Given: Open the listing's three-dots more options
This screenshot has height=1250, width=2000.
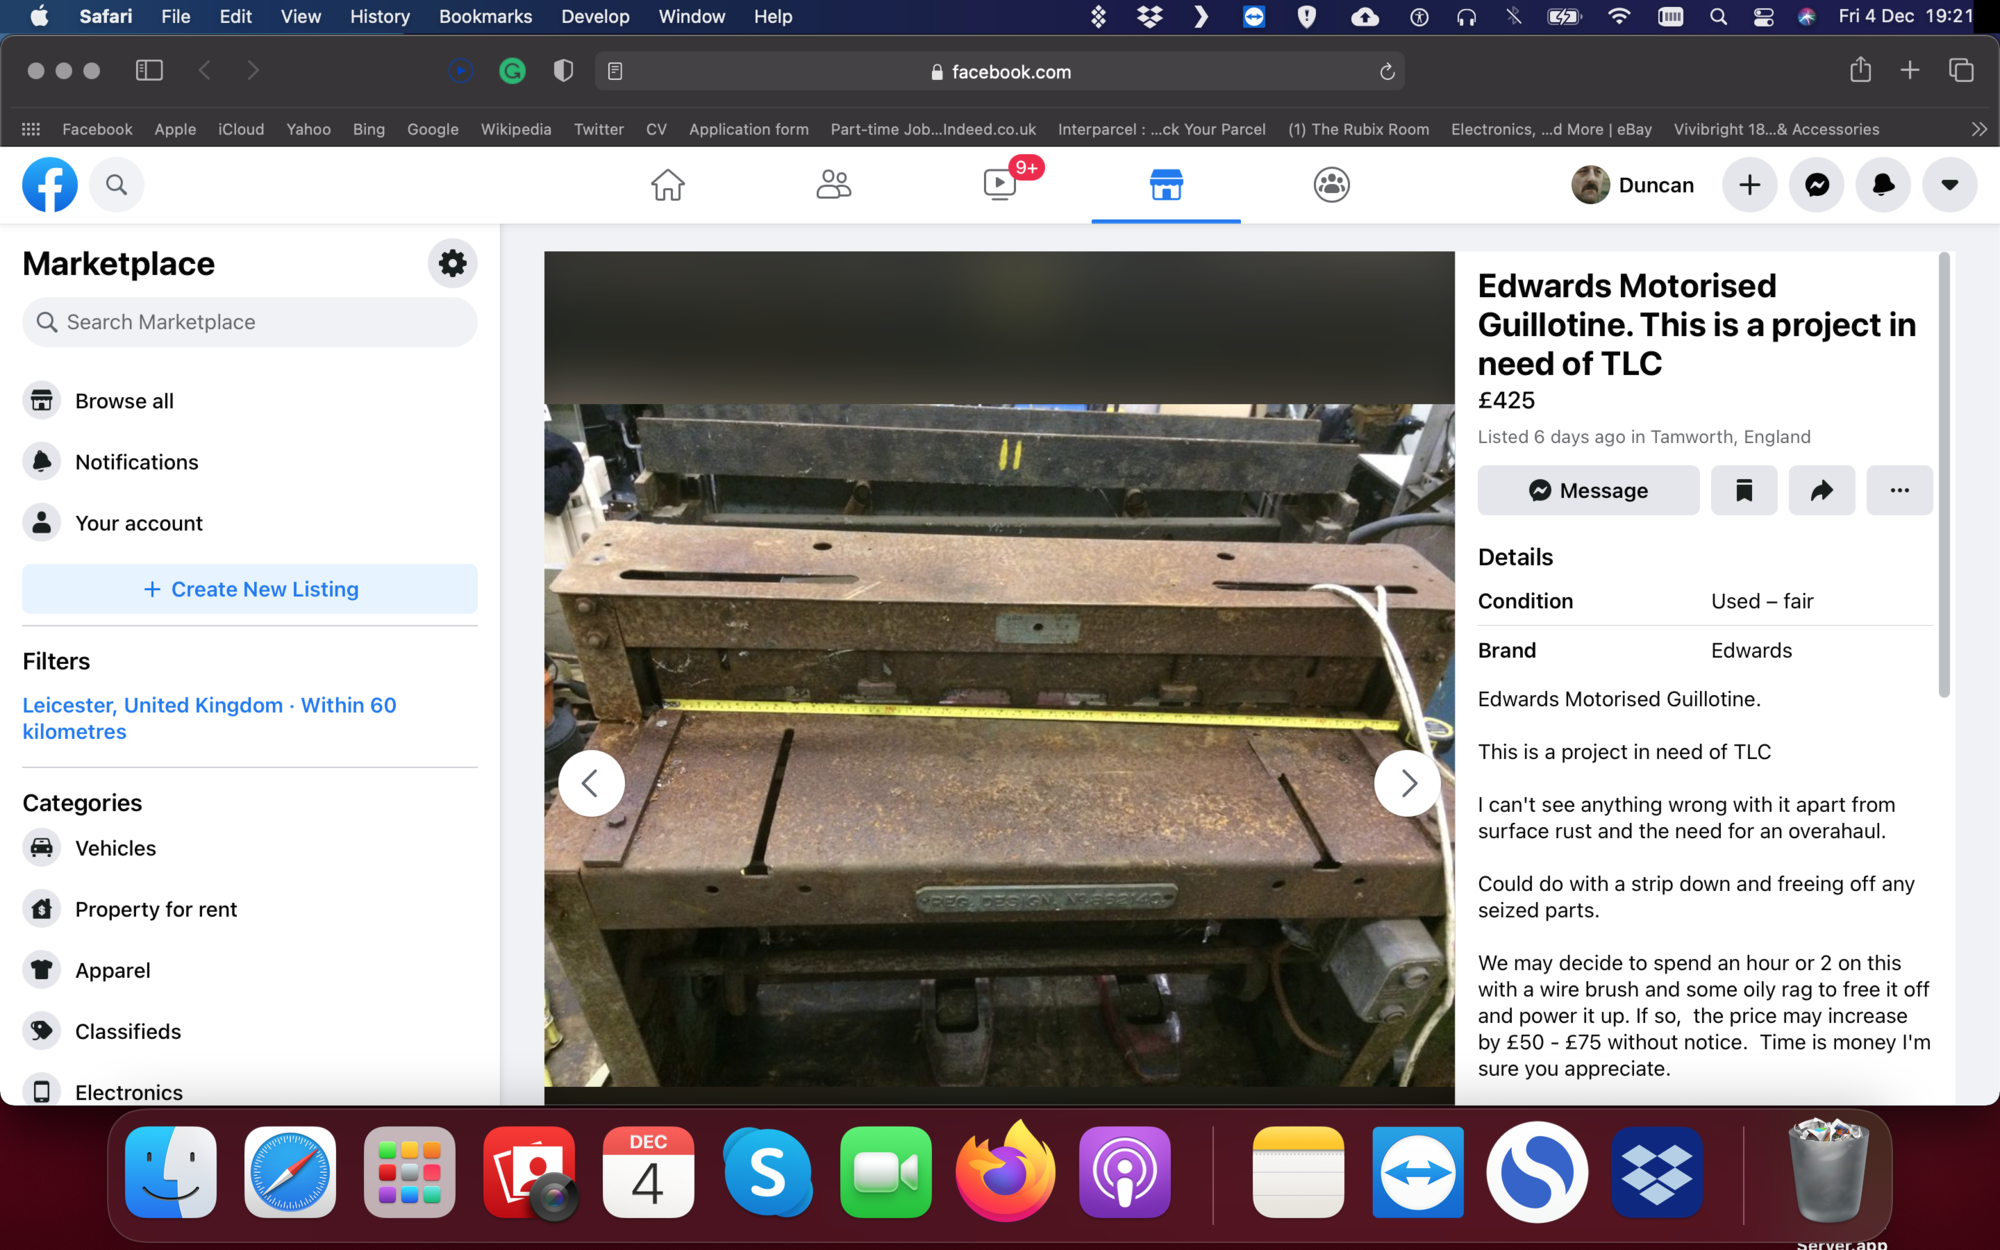Looking at the screenshot, I should point(1899,490).
